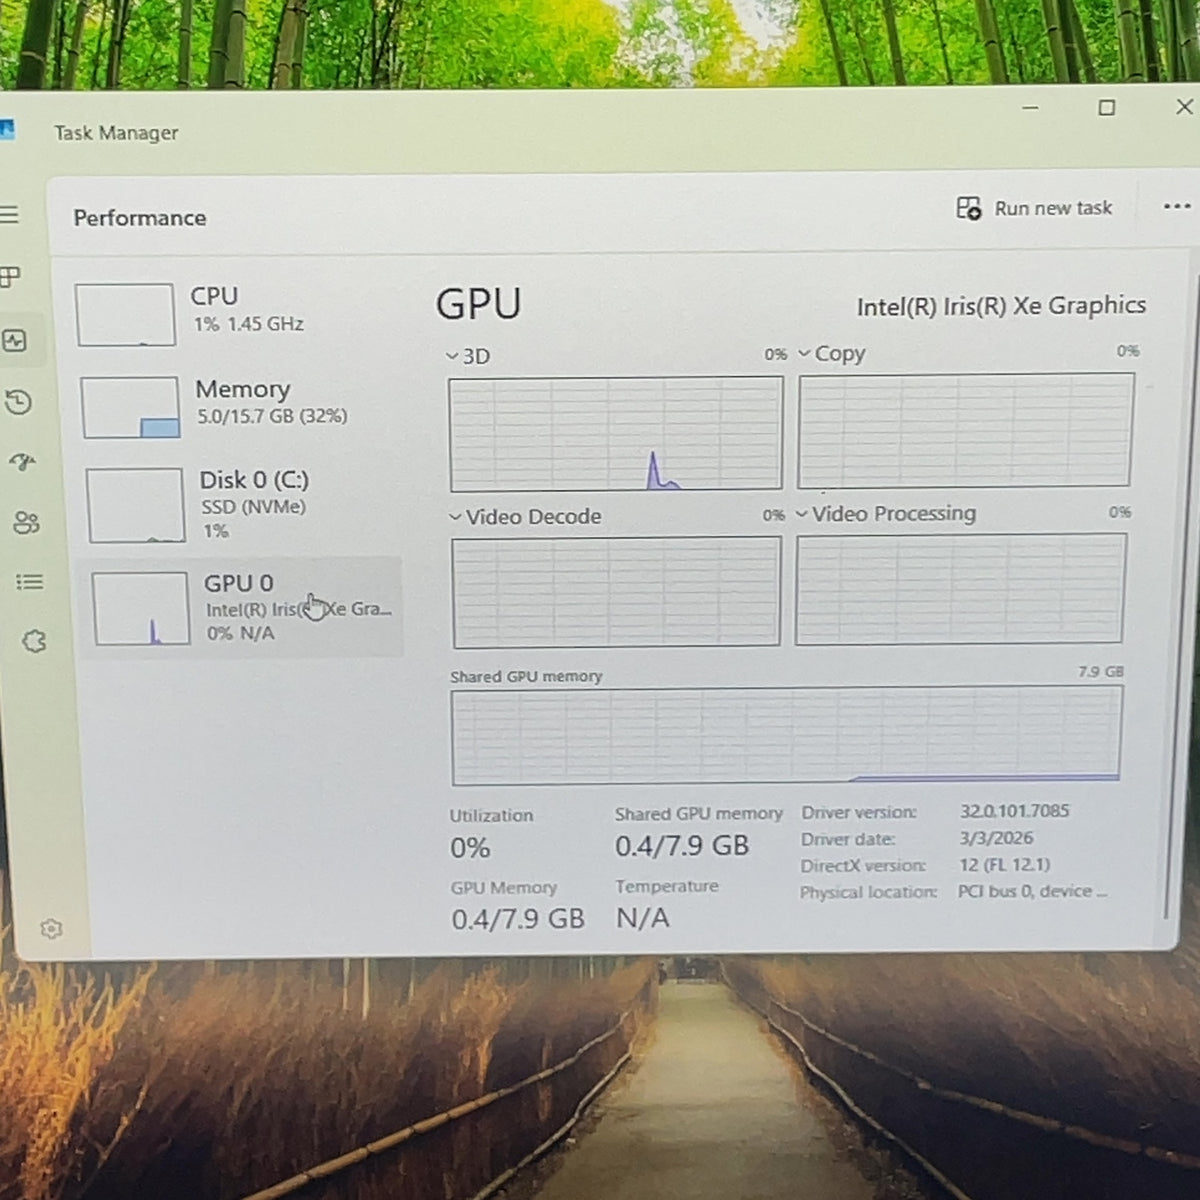Click the Video Decode graph

(616, 592)
